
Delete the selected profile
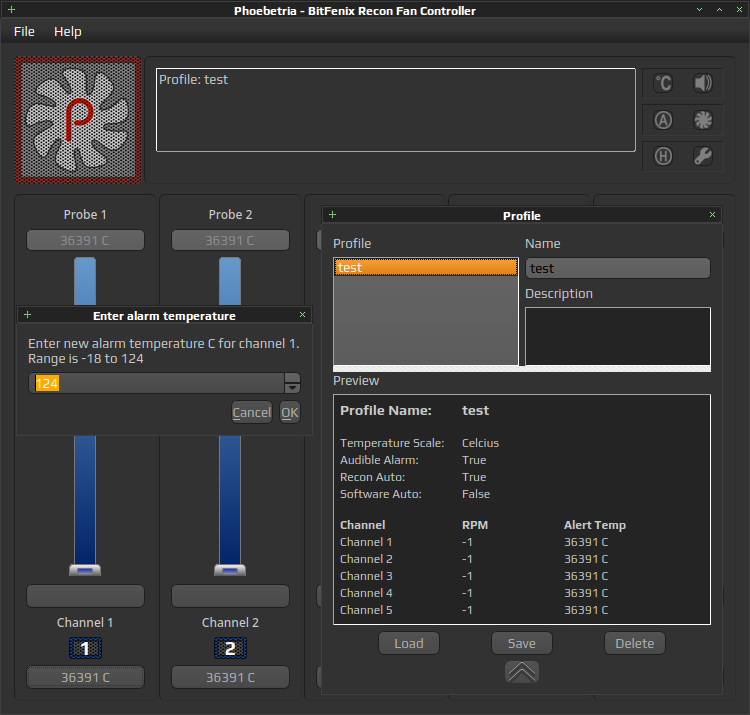[x=635, y=643]
